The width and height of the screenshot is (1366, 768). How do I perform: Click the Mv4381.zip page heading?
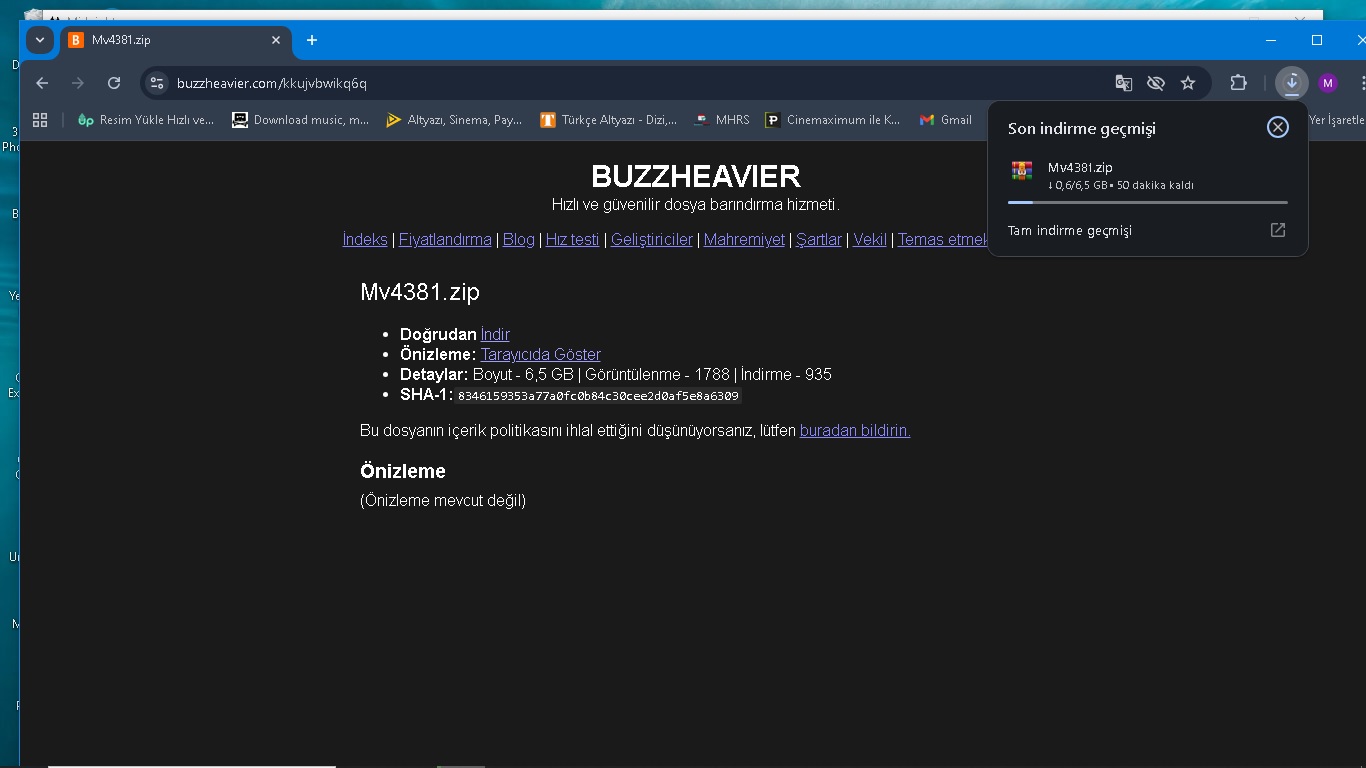pyautogui.click(x=420, y=292)
